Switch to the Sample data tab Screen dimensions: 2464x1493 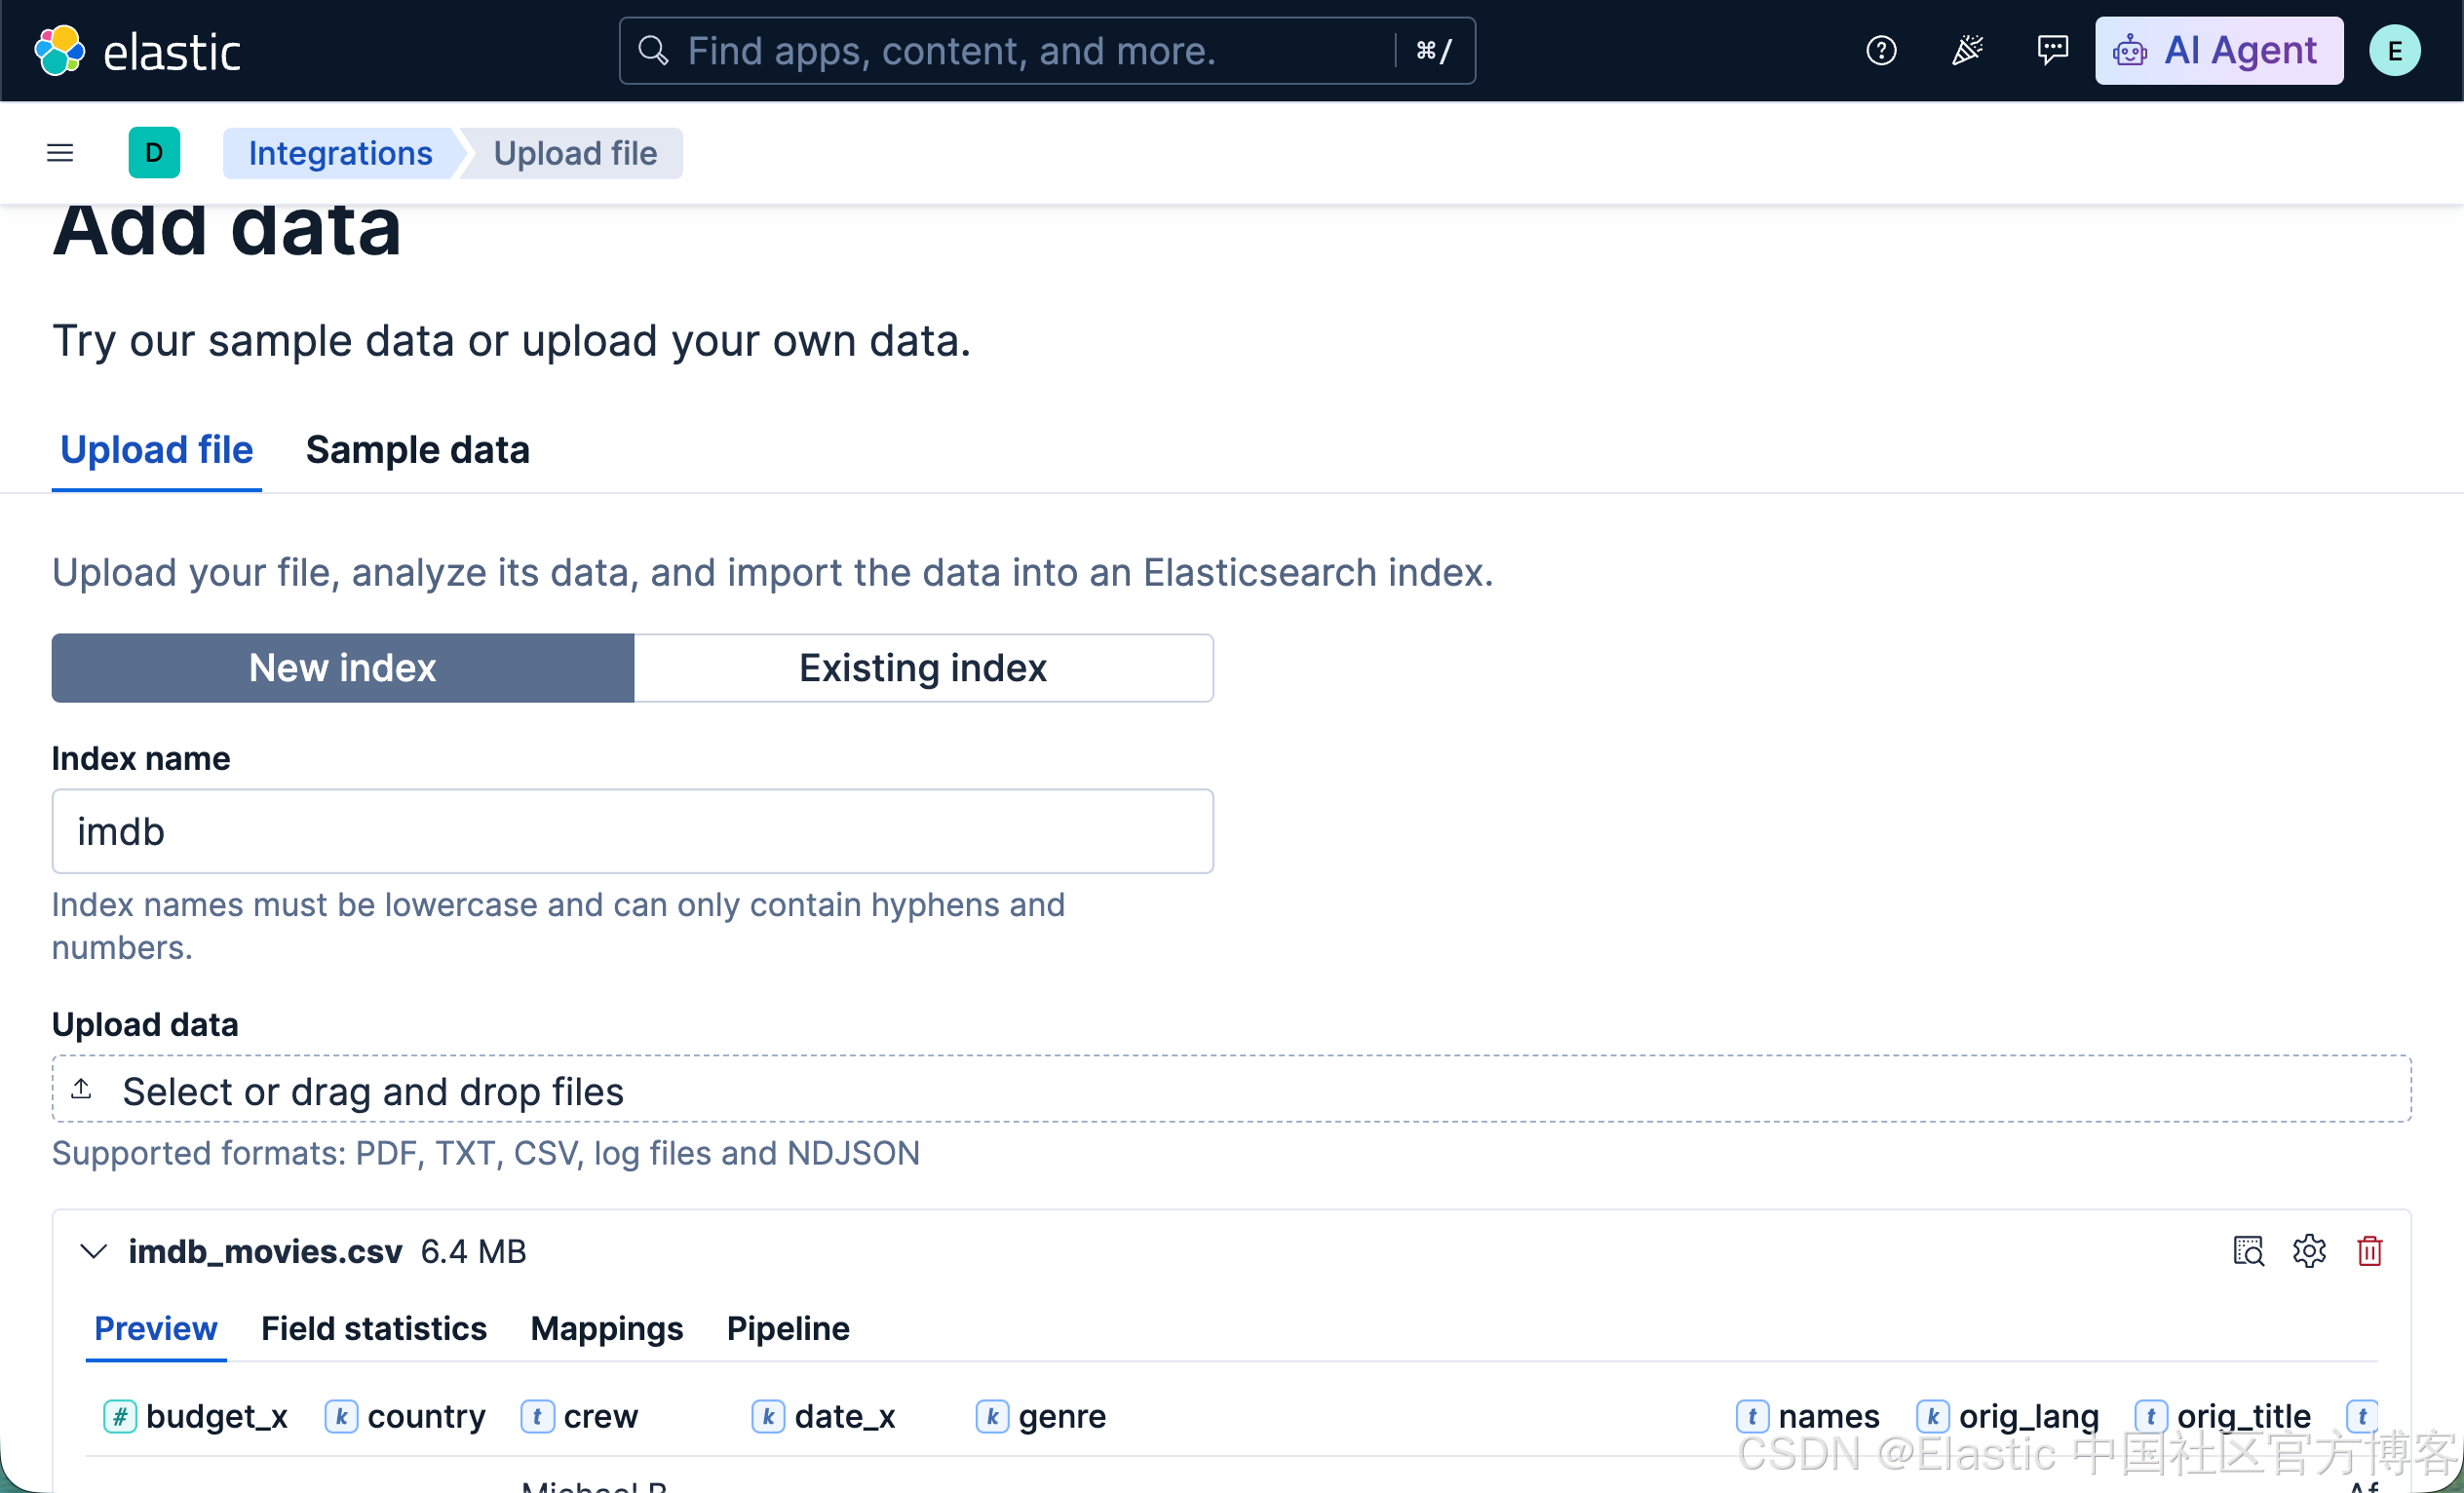pyautogui.click(x=418, y=450)
